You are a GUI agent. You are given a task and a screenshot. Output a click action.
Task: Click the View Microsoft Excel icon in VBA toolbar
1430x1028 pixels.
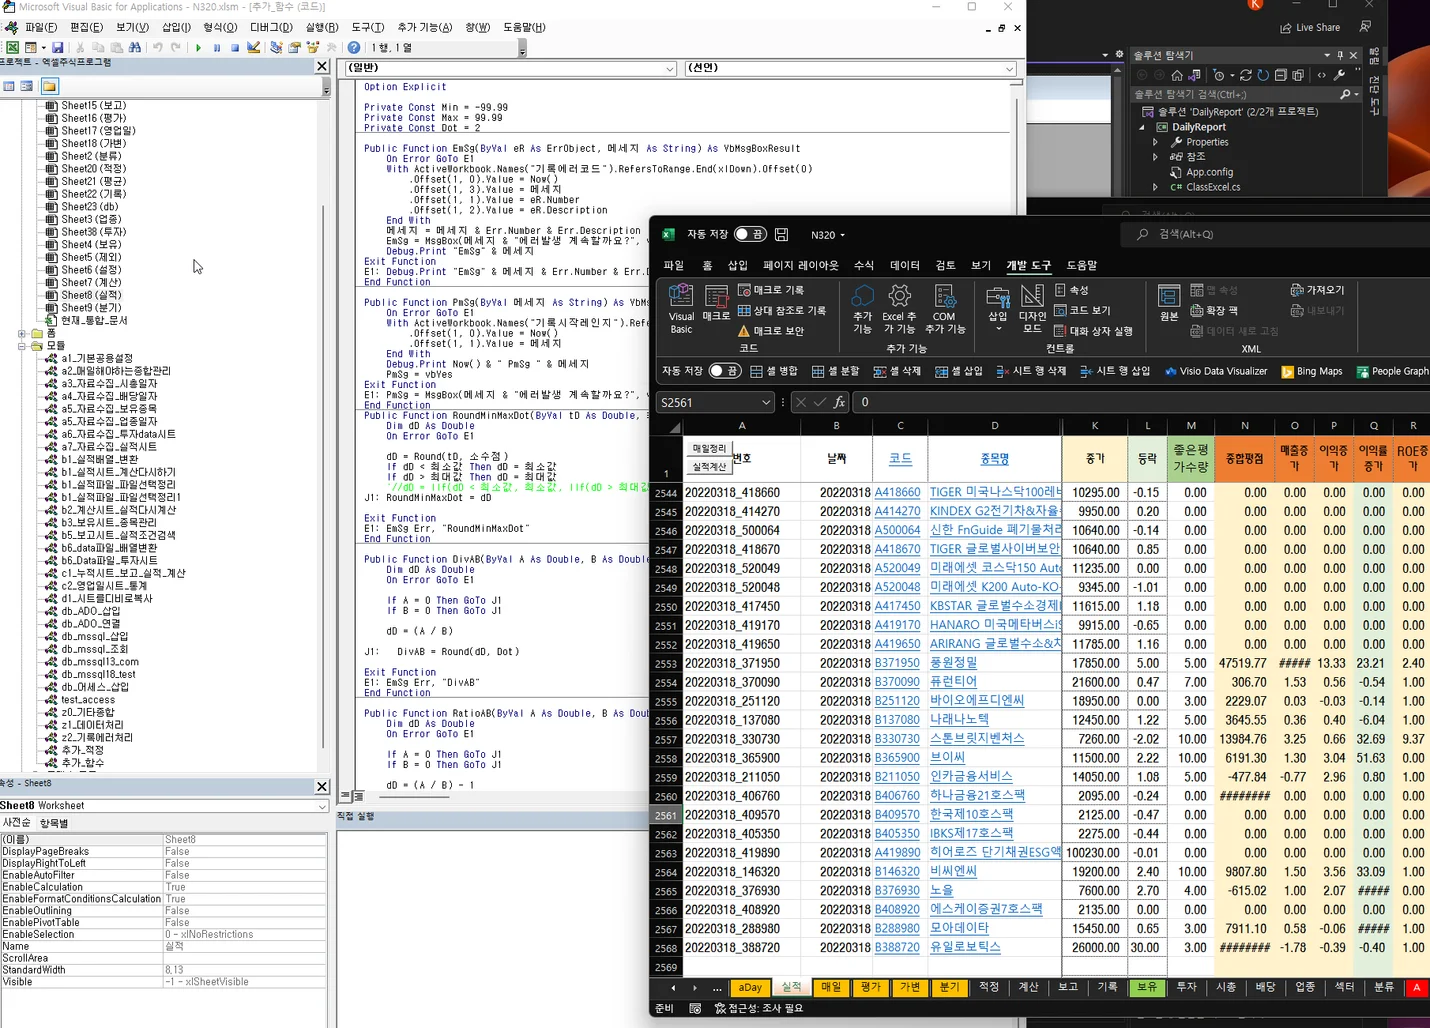coord(12,47)
